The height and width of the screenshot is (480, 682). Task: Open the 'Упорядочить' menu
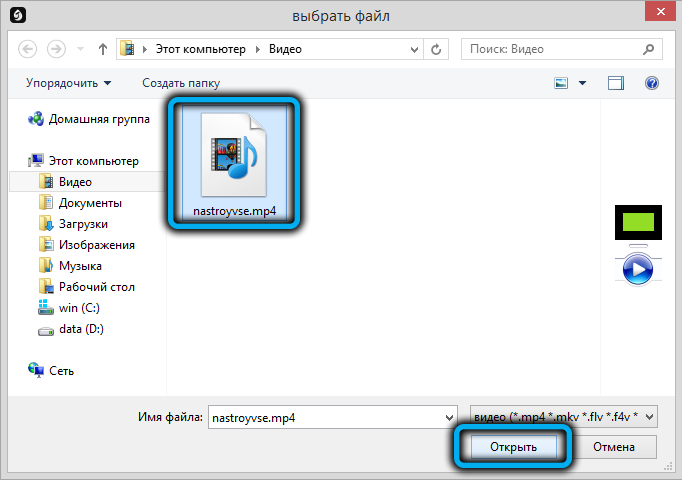click(x=68, y=83)
